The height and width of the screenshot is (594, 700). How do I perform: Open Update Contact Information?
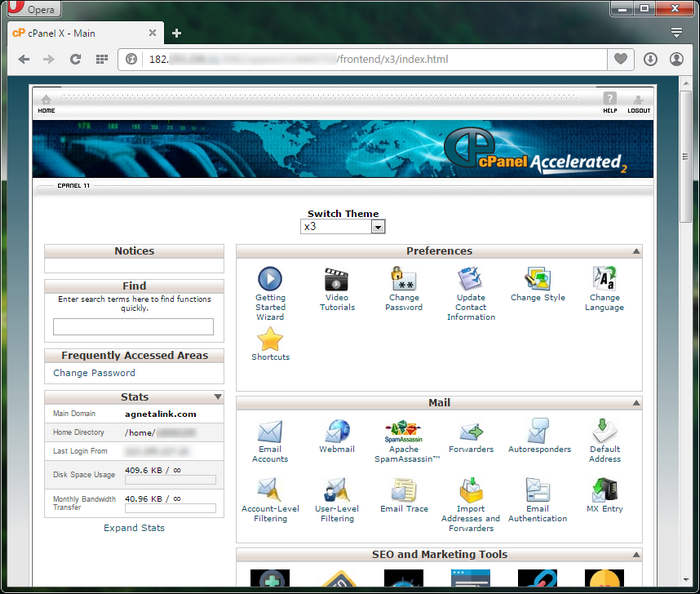pyautogui.click(x=471, y=278)
